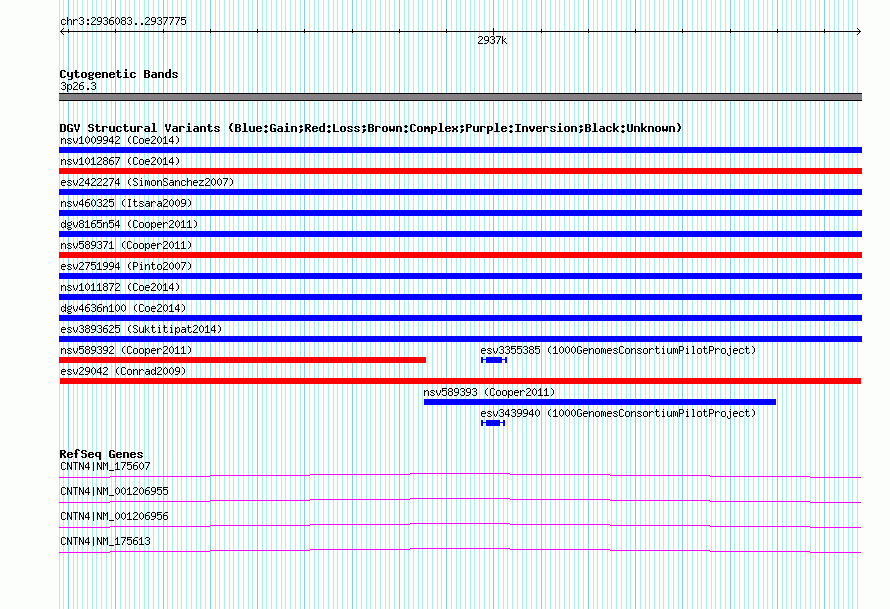Click the blue bar under nsv589393

[599, 402]
